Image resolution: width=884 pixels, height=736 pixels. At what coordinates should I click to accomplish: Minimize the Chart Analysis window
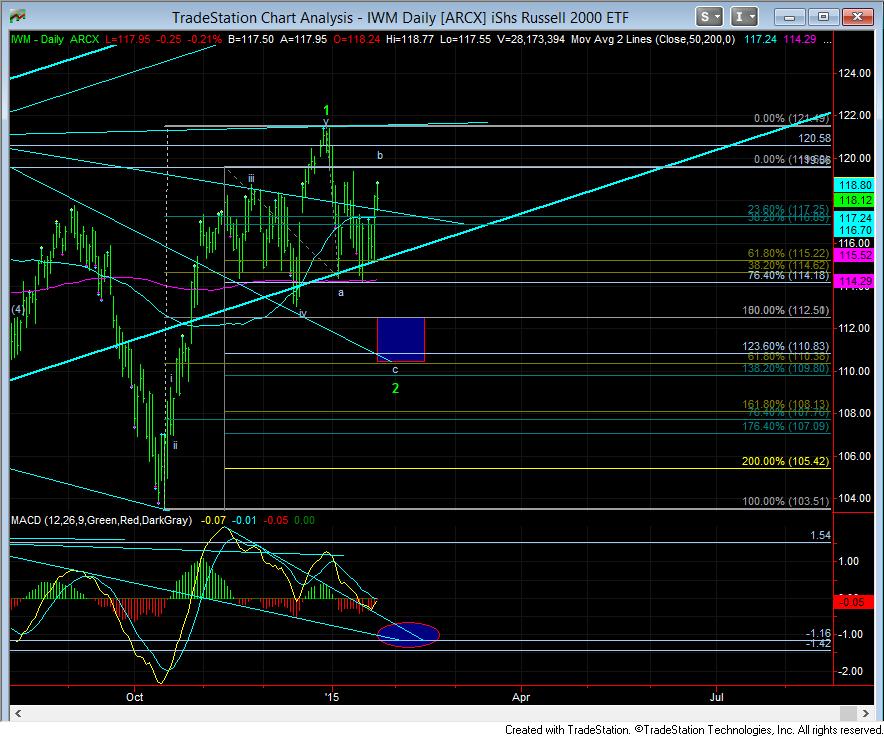[789, 17]
